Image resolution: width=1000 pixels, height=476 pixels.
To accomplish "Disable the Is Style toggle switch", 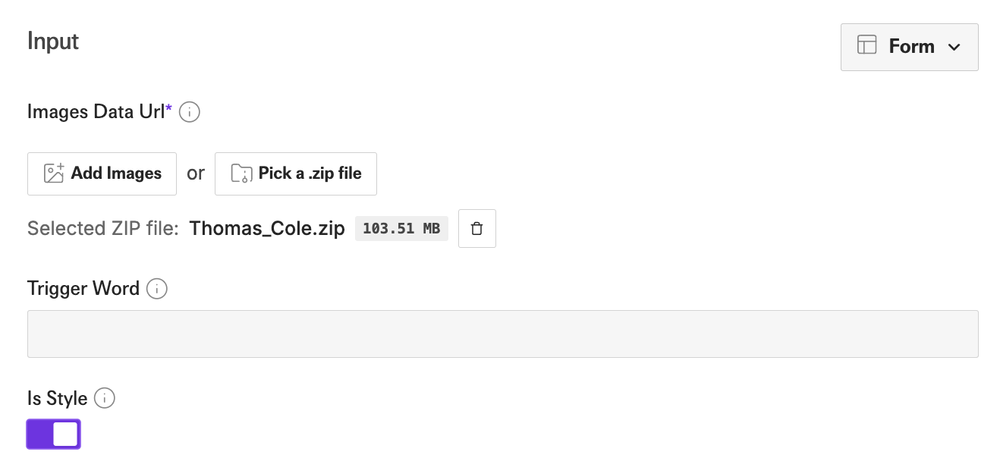I will pyautogui.click(x=54, y=434).
